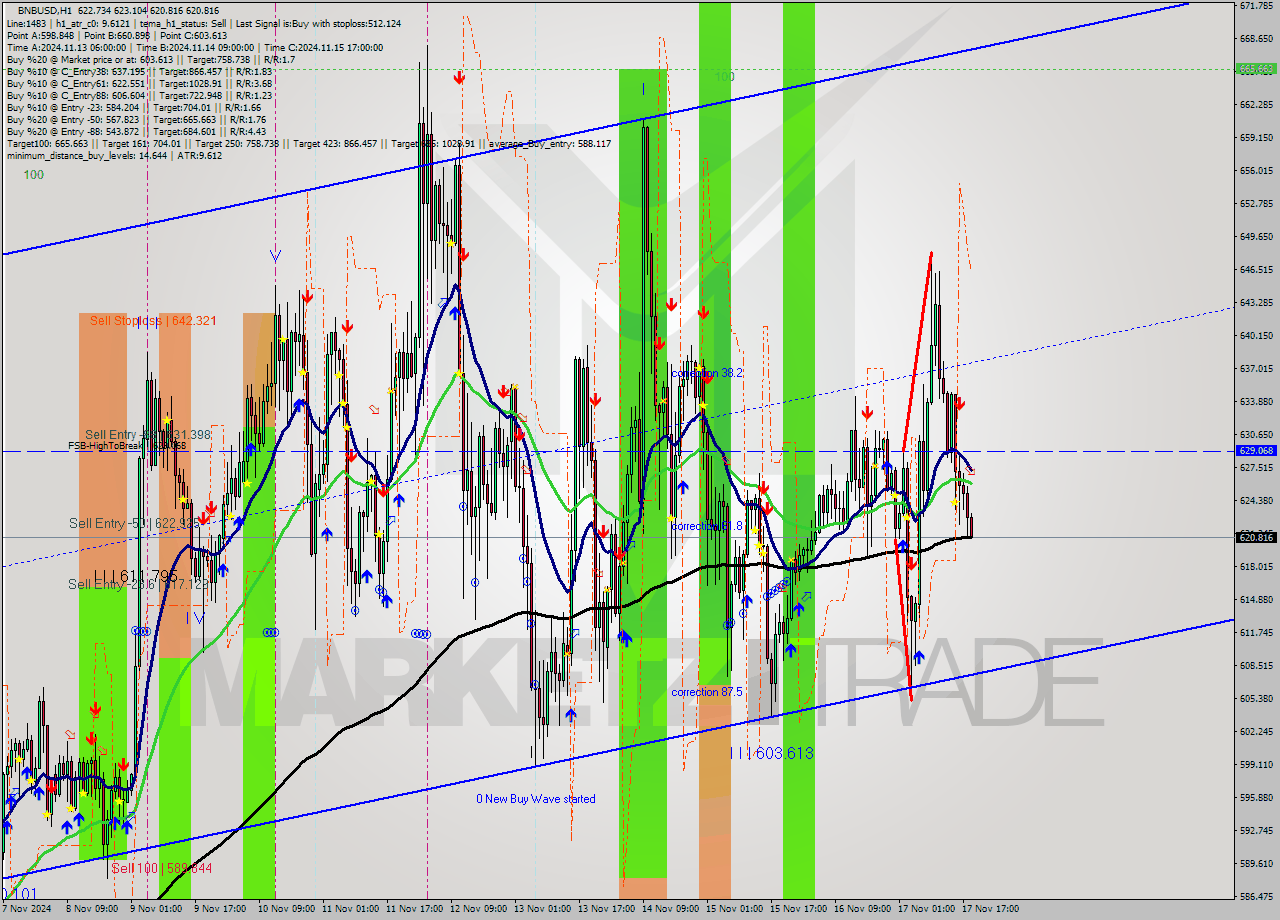Image resolution: width=1280 pixels, height=920 pixels.
Task: Select the '0 New Buy Wave started' annotation
Action: coord(536,799)
